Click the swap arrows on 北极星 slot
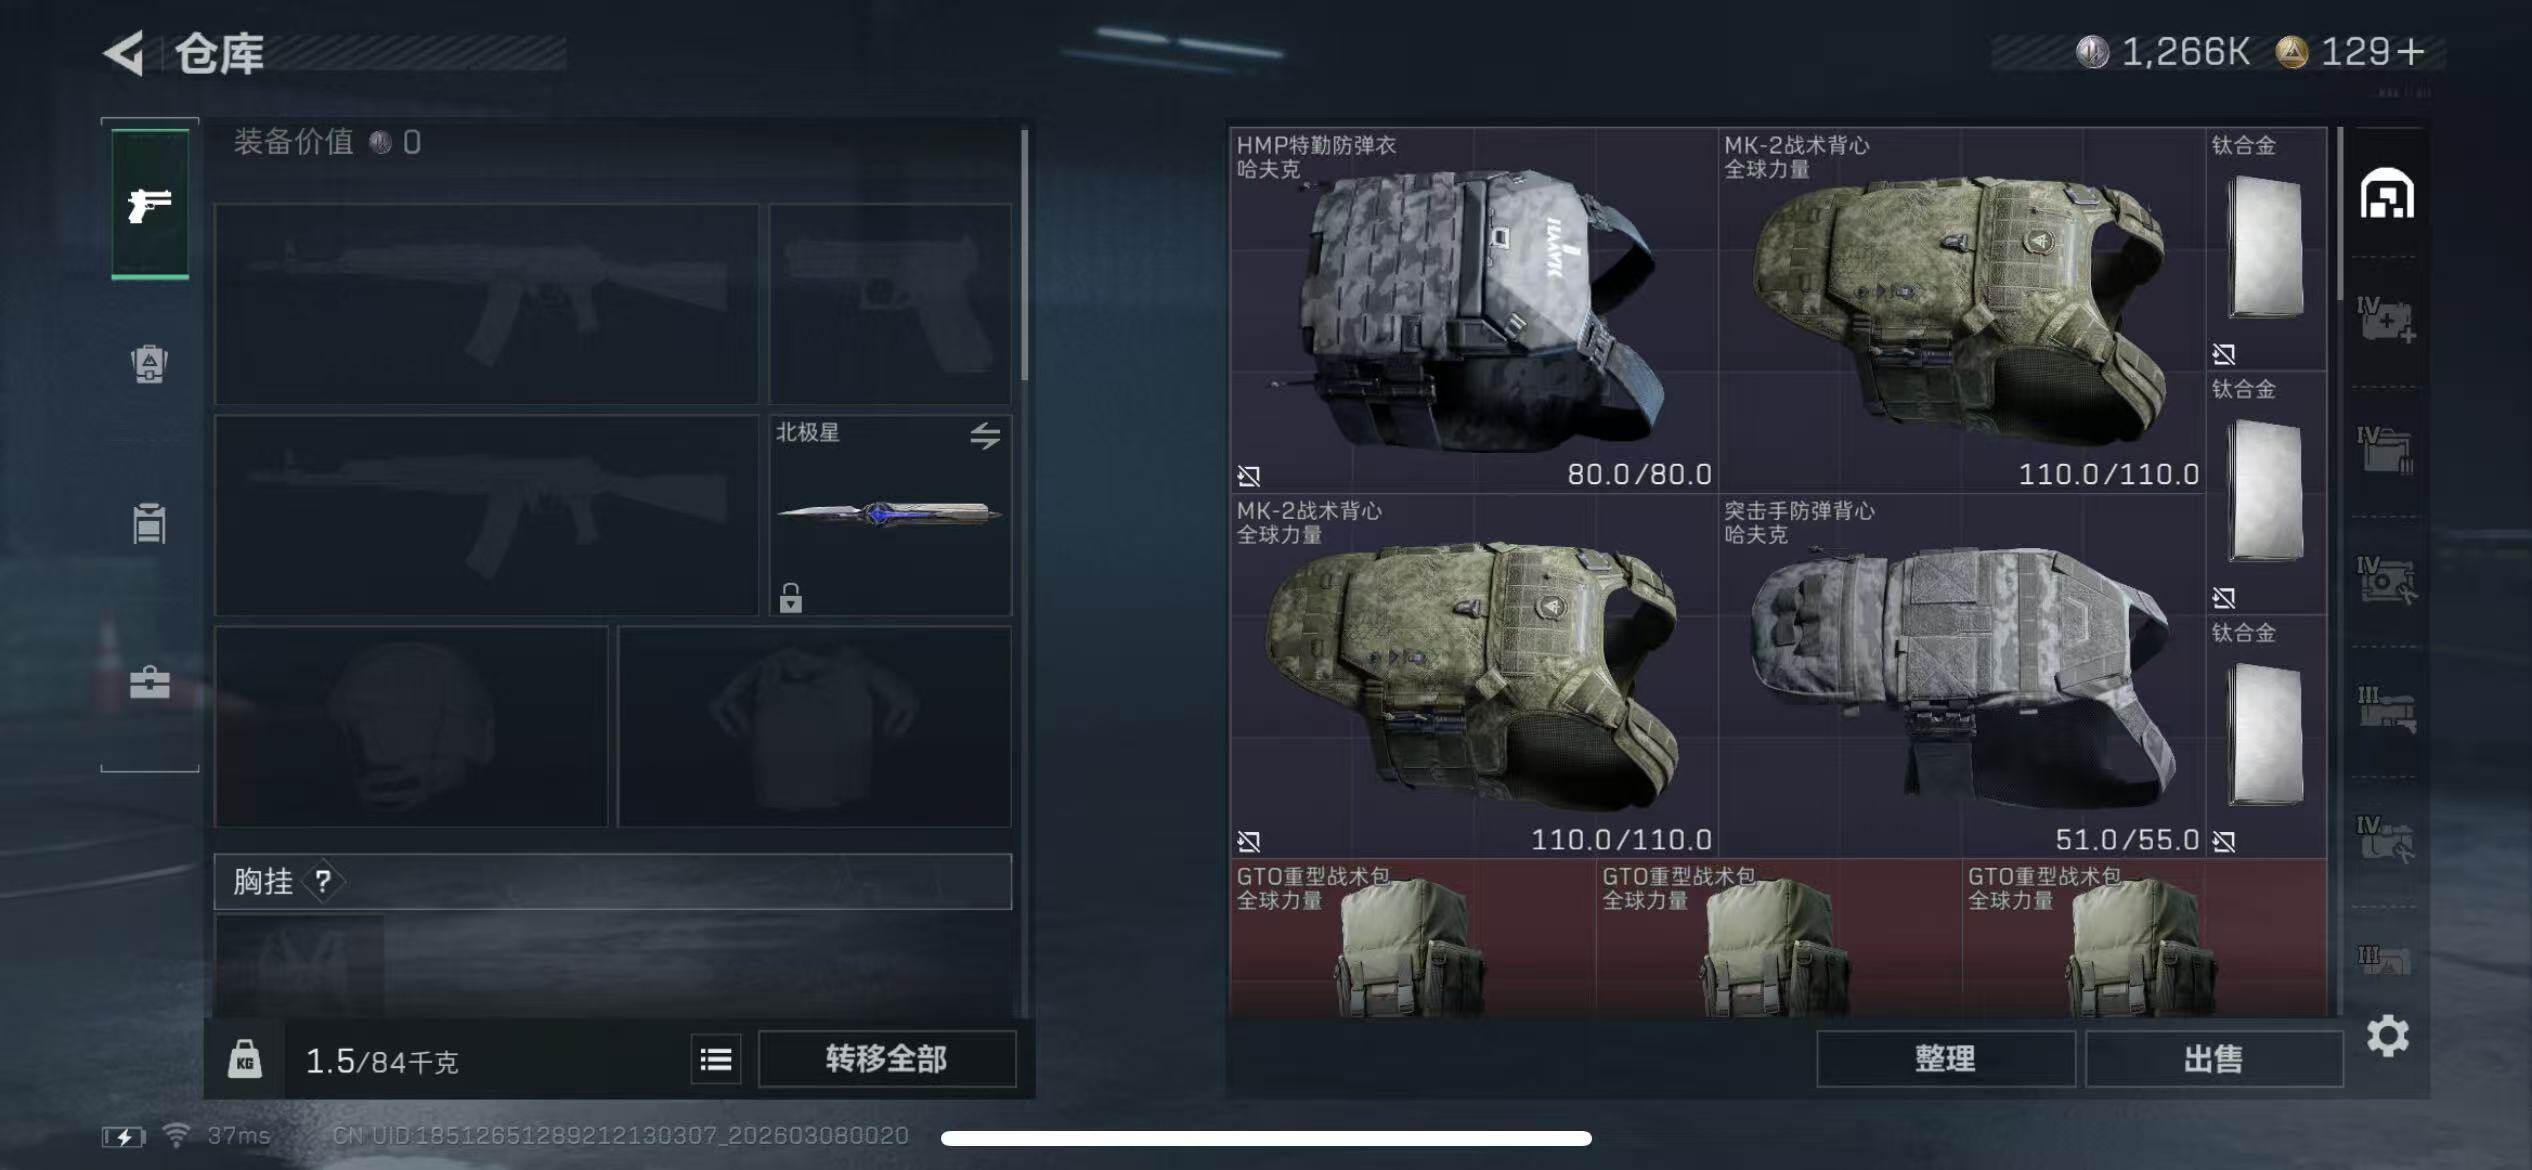Viewport: 2532px width, 1170px height. 985,435
